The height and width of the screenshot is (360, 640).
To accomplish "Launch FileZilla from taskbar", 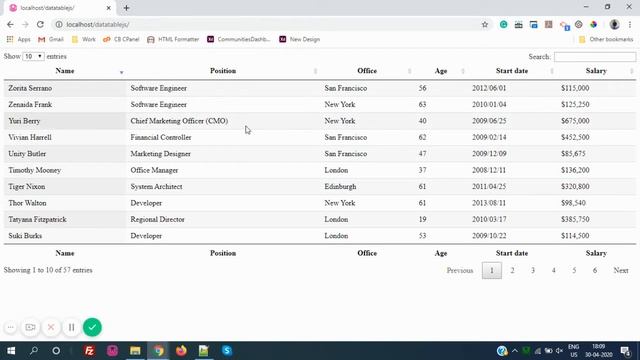I will click(89, 351).
